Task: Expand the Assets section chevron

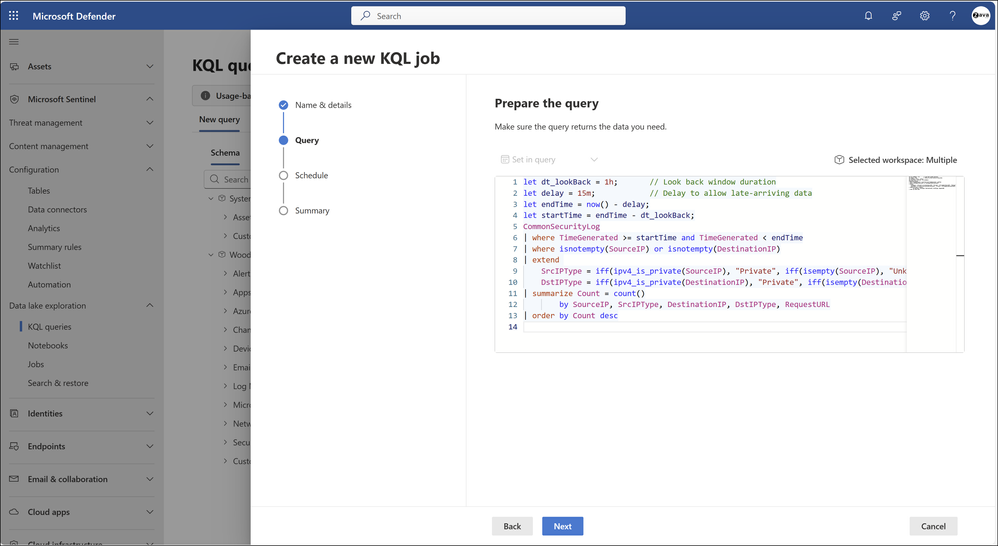Action: tap(150, 66)
